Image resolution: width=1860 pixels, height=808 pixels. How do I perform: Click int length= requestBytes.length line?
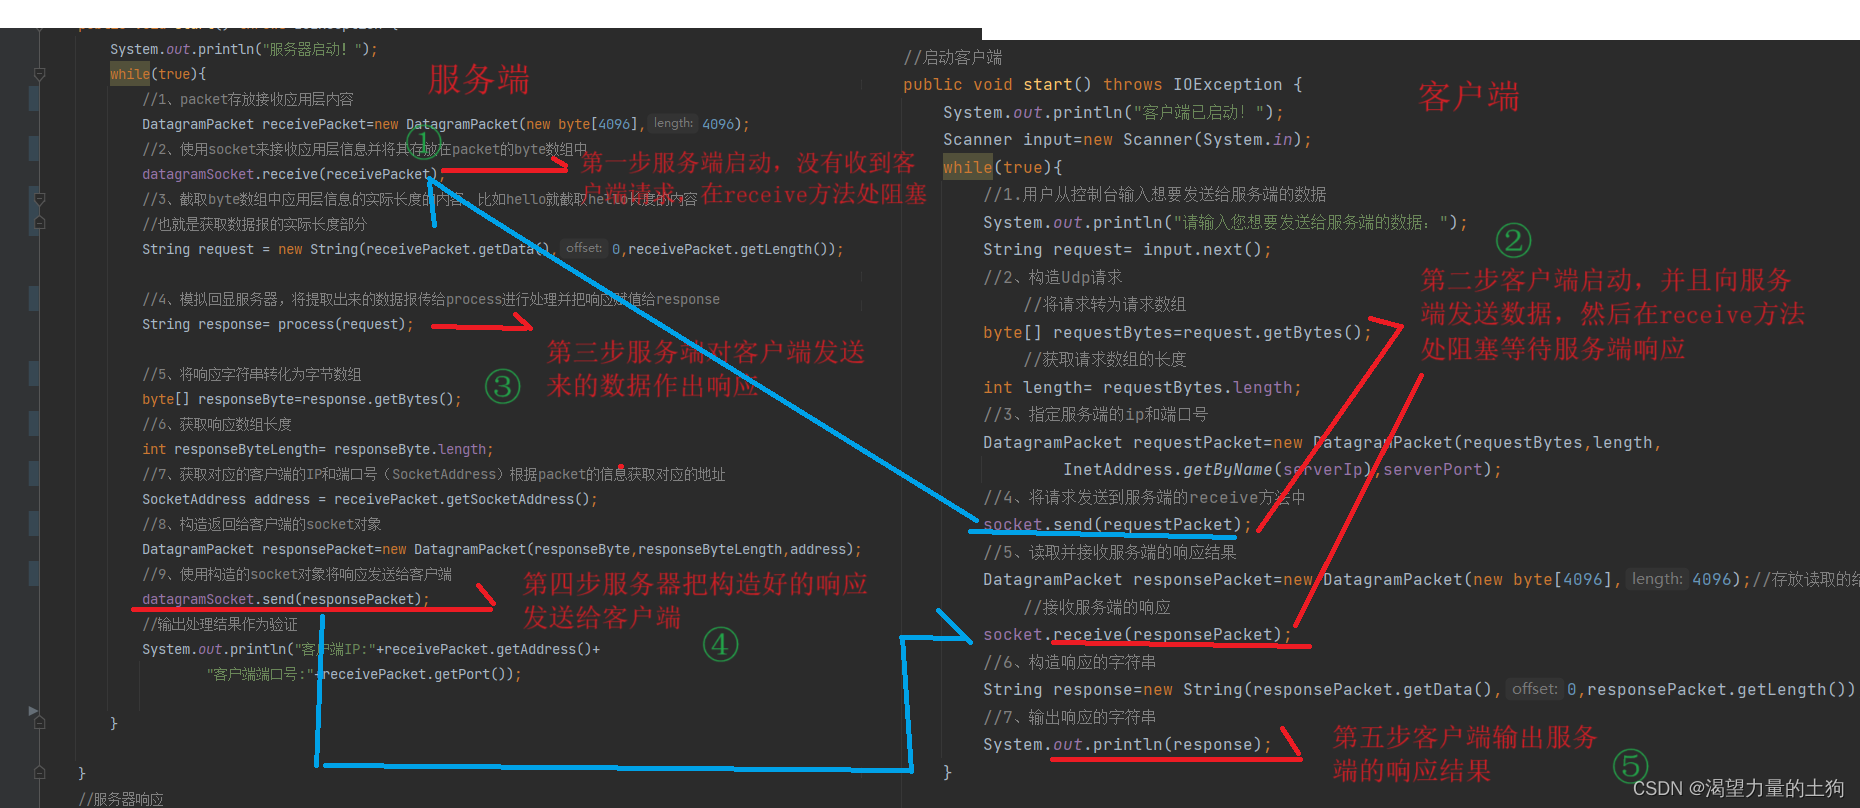click(1142, 387)
